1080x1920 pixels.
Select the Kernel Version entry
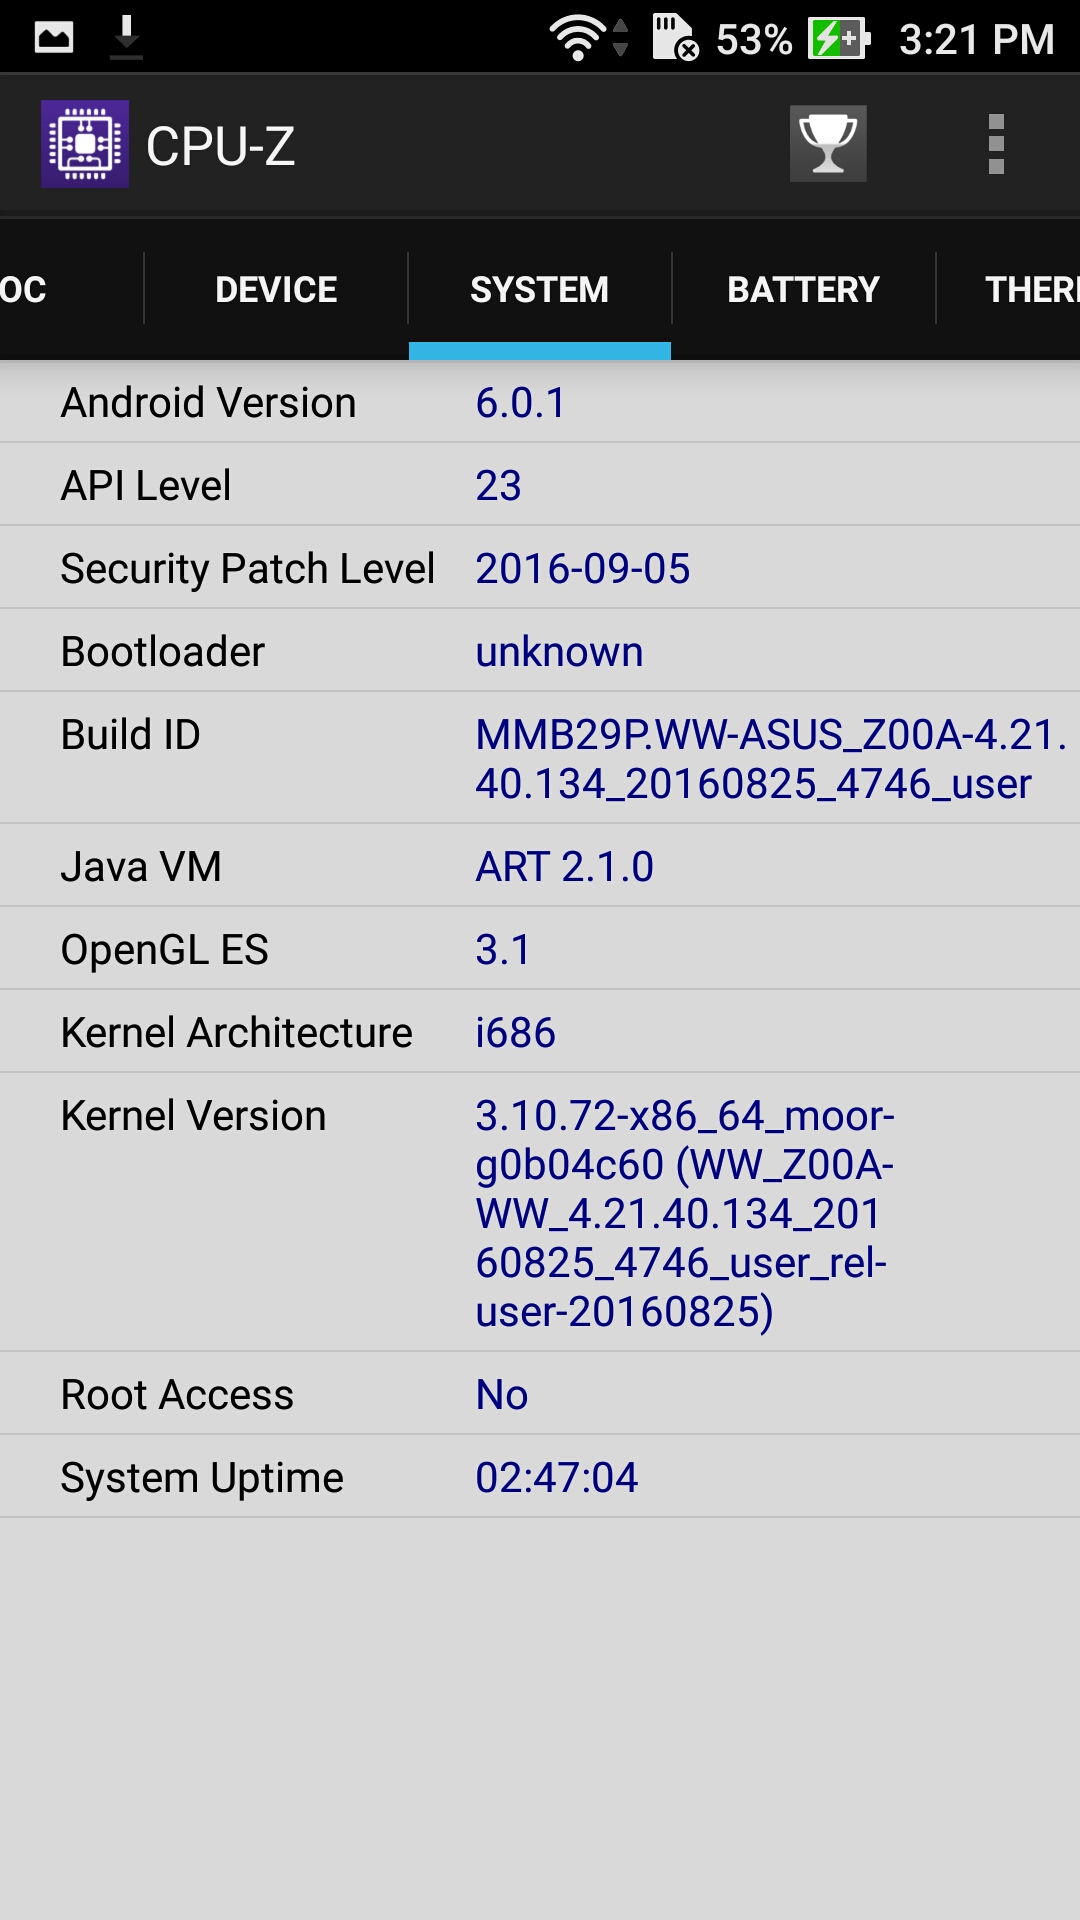(x=540, y=1212)
